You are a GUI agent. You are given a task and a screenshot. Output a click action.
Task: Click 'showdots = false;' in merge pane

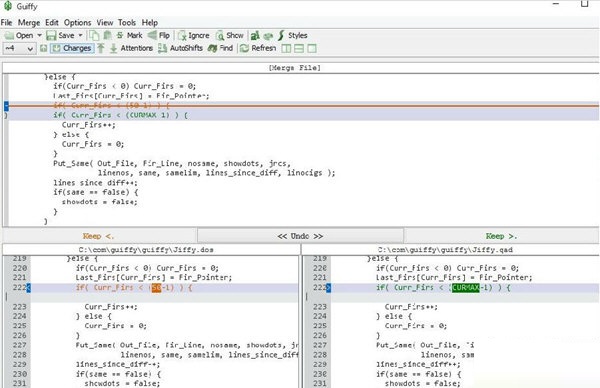pyautogui.click(x=99, y=202)
